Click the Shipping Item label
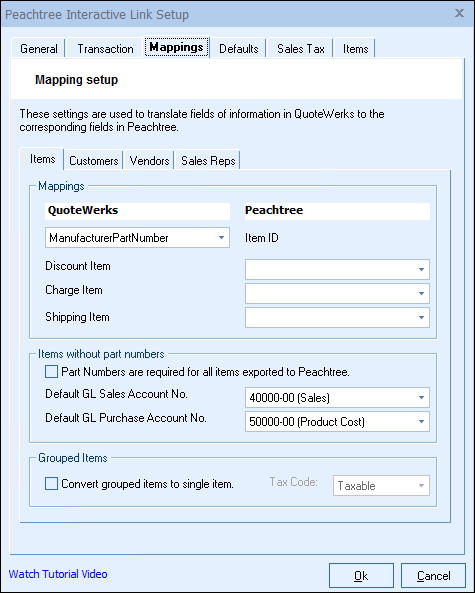The height and width of the screenshot is (593, 475). [78, 317]
